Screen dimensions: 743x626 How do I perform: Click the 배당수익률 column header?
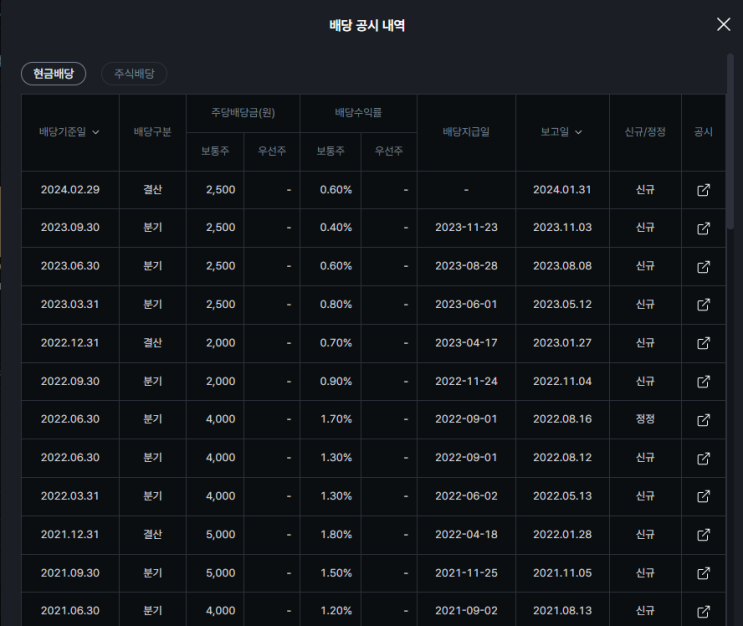click(x=358, y=113)
